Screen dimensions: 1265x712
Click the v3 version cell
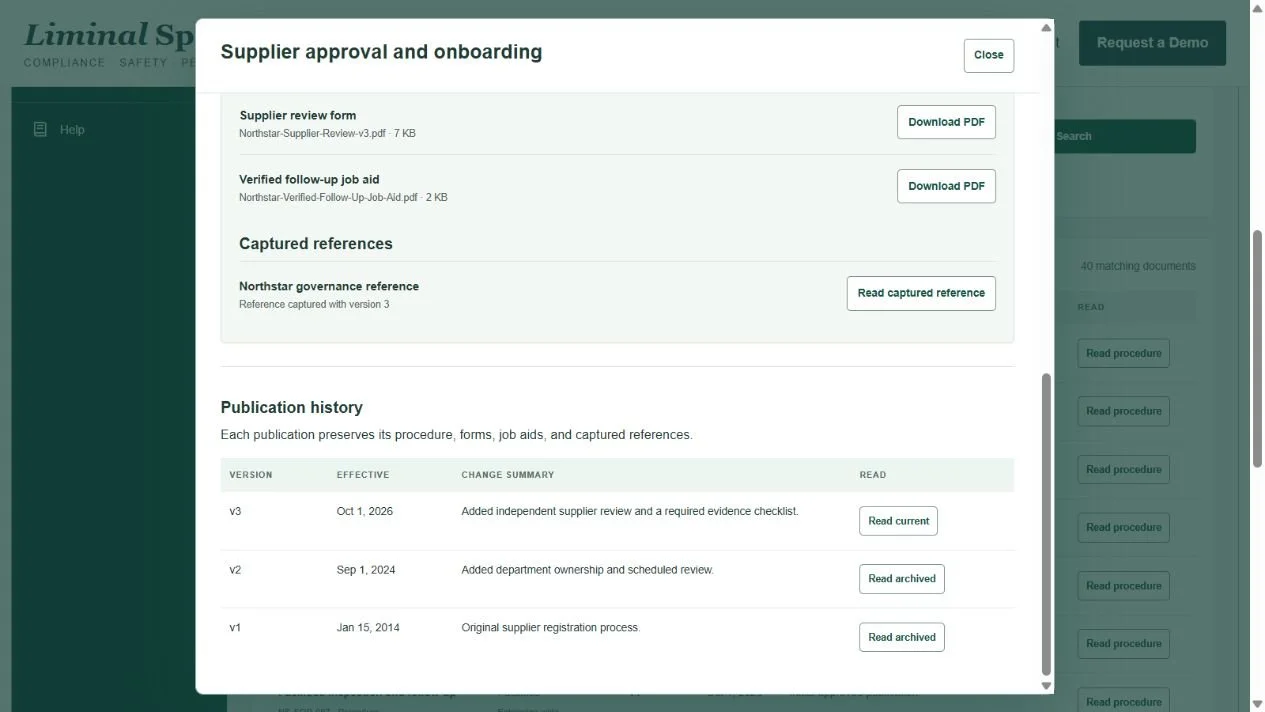pos(235,511)
